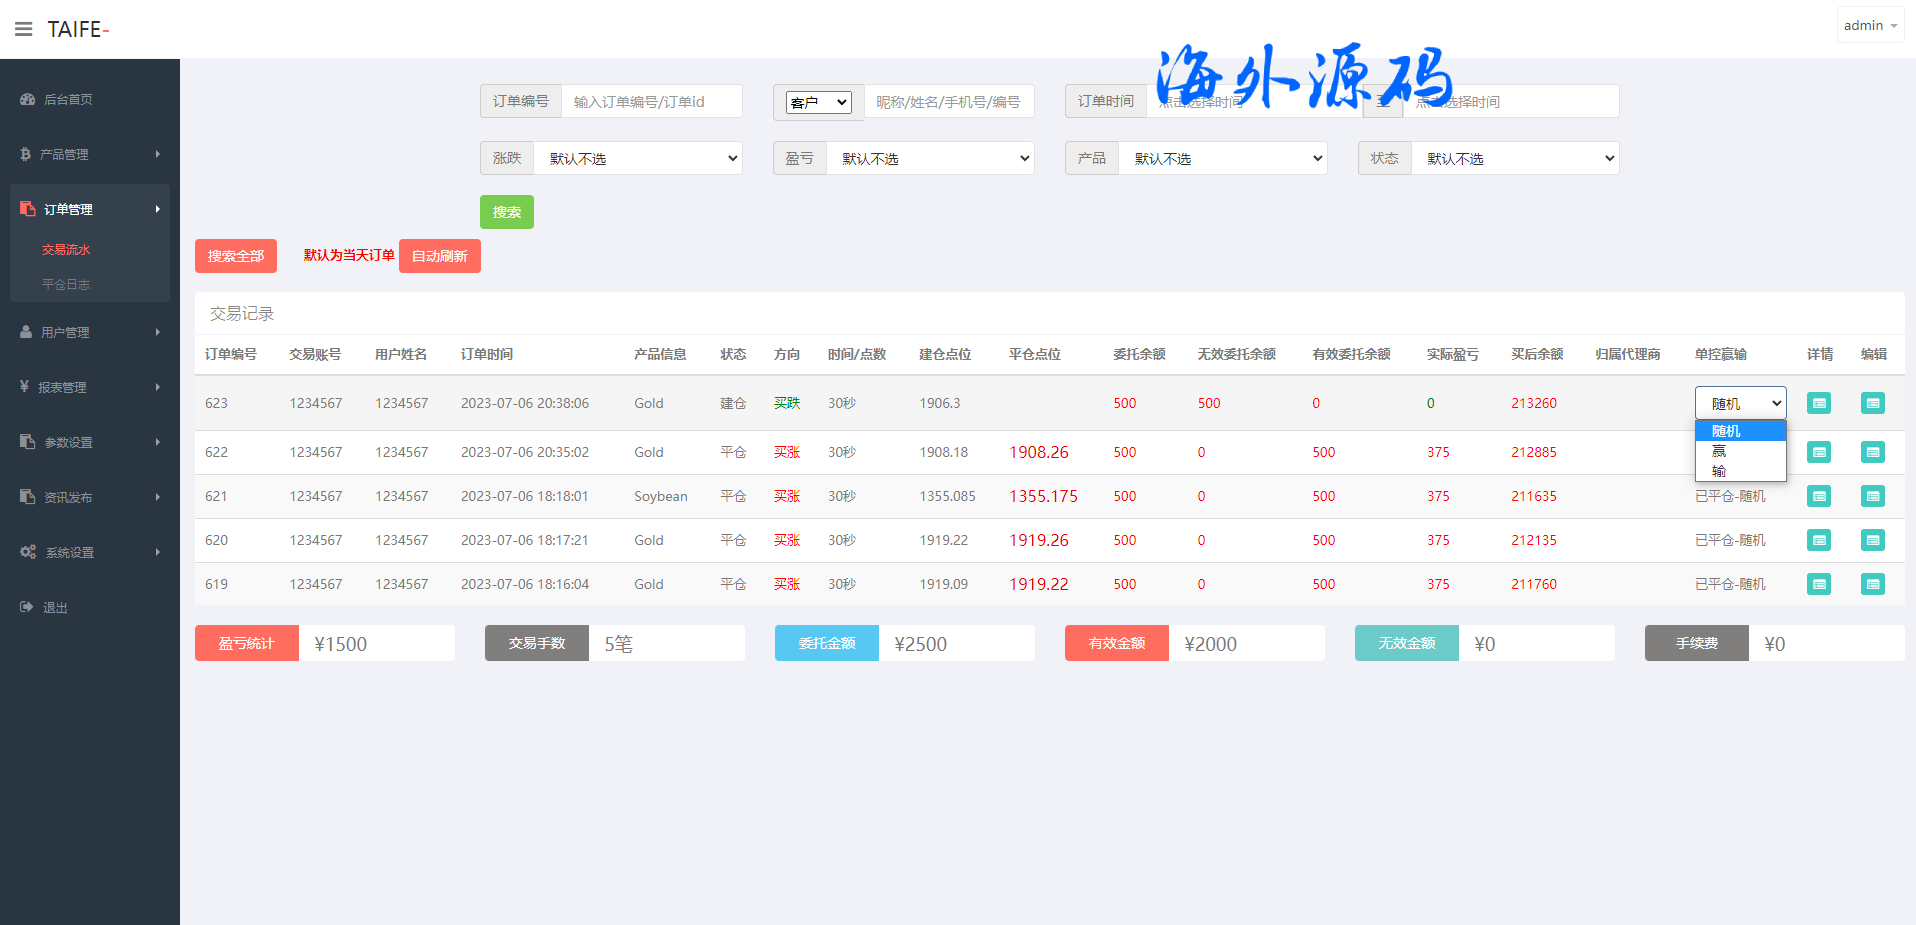Click edit icon for order 619
1916x925 pixels.
[1872, 584]
